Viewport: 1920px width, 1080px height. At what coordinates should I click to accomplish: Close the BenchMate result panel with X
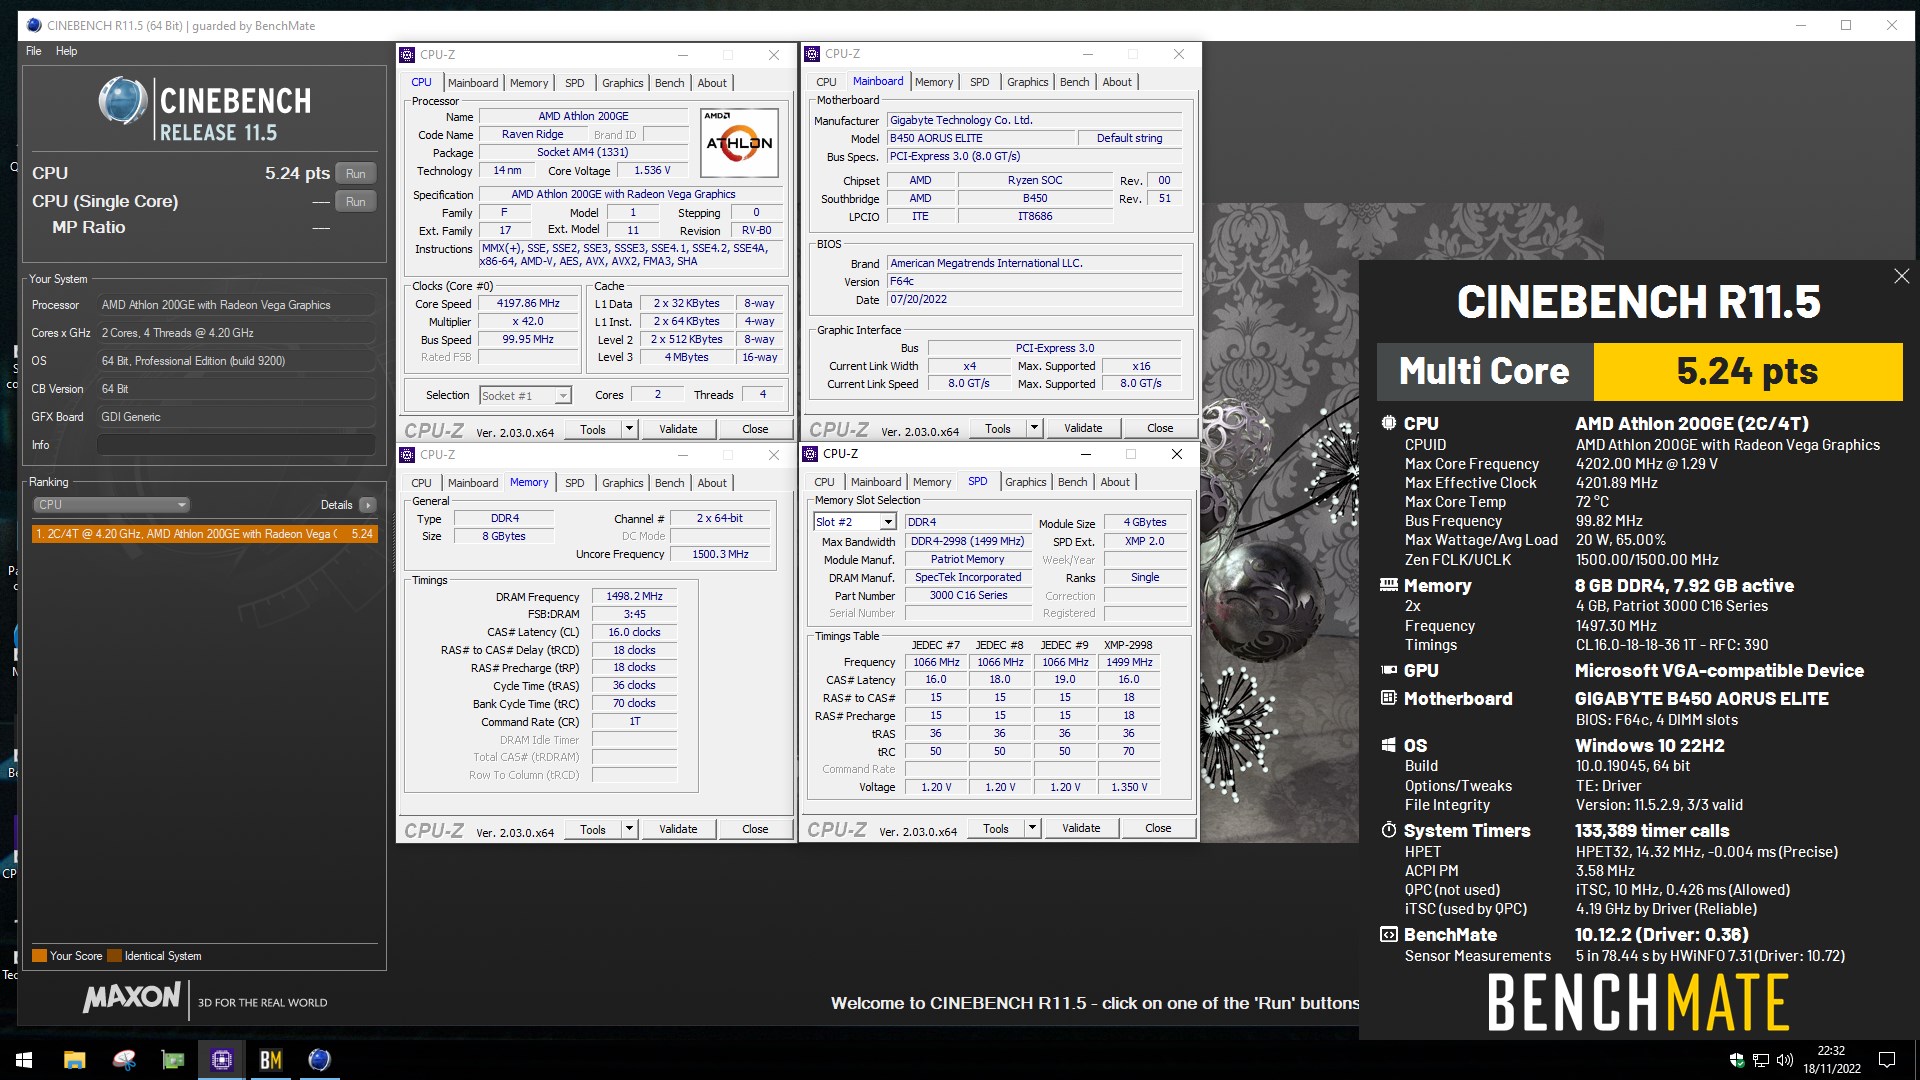1901,276
